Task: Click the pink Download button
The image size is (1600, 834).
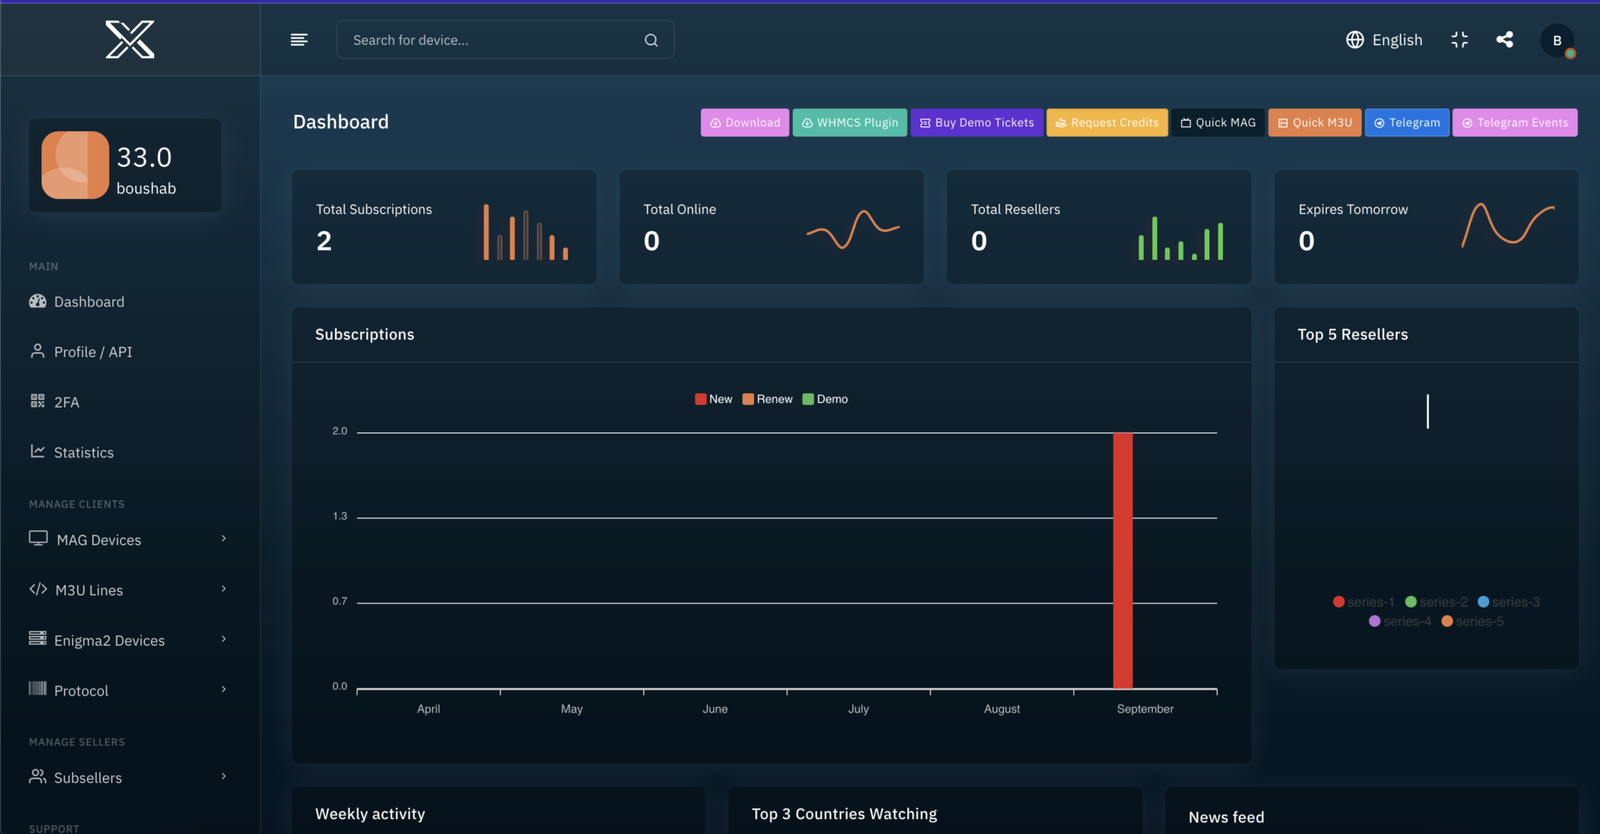Action: click(x=745, y=122)
